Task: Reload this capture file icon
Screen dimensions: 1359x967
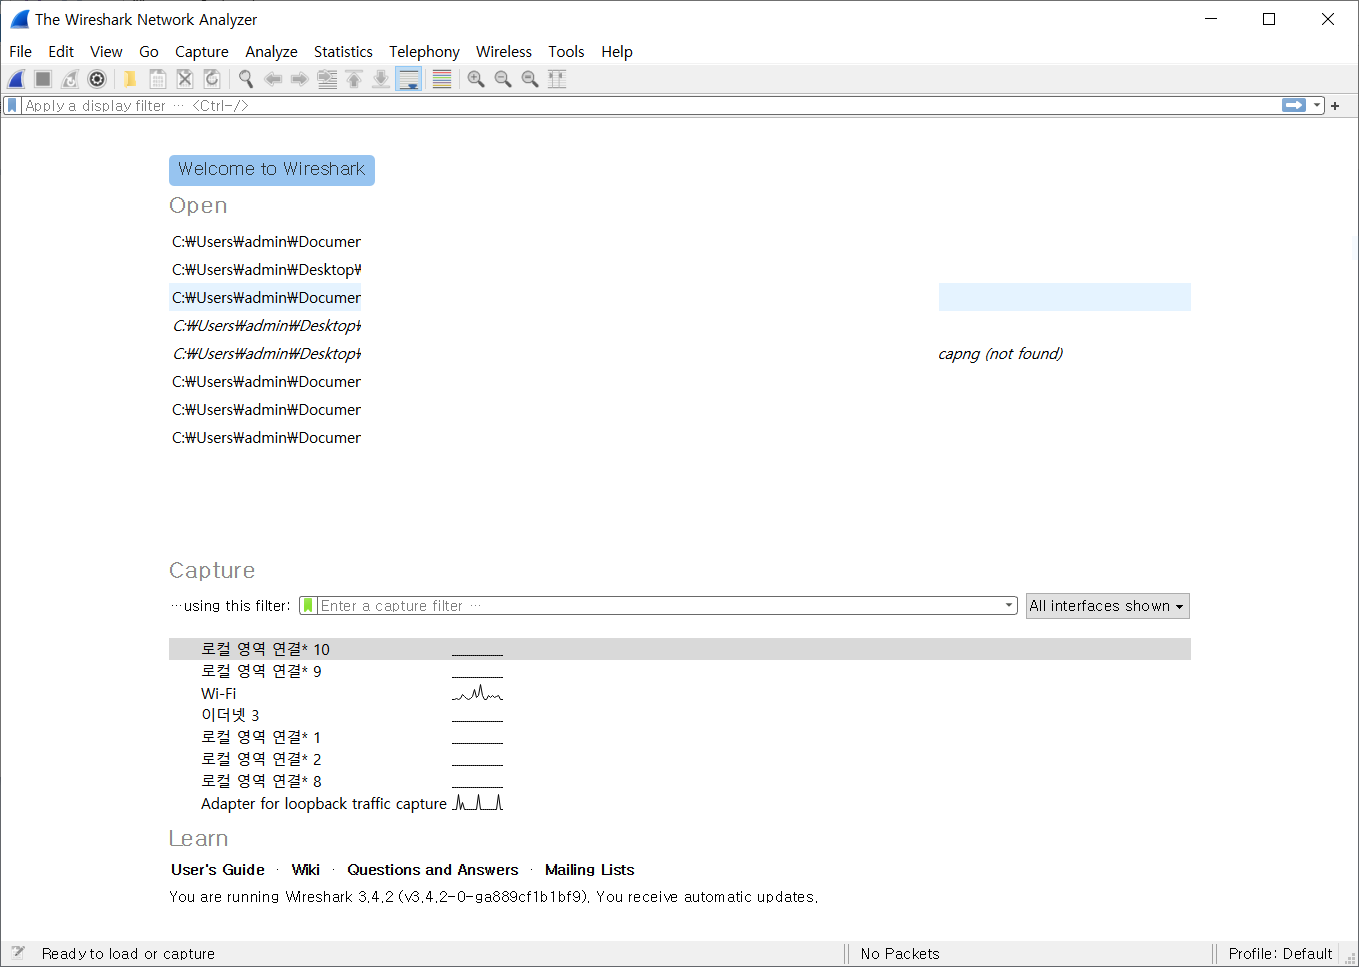Action: point(211,79)
